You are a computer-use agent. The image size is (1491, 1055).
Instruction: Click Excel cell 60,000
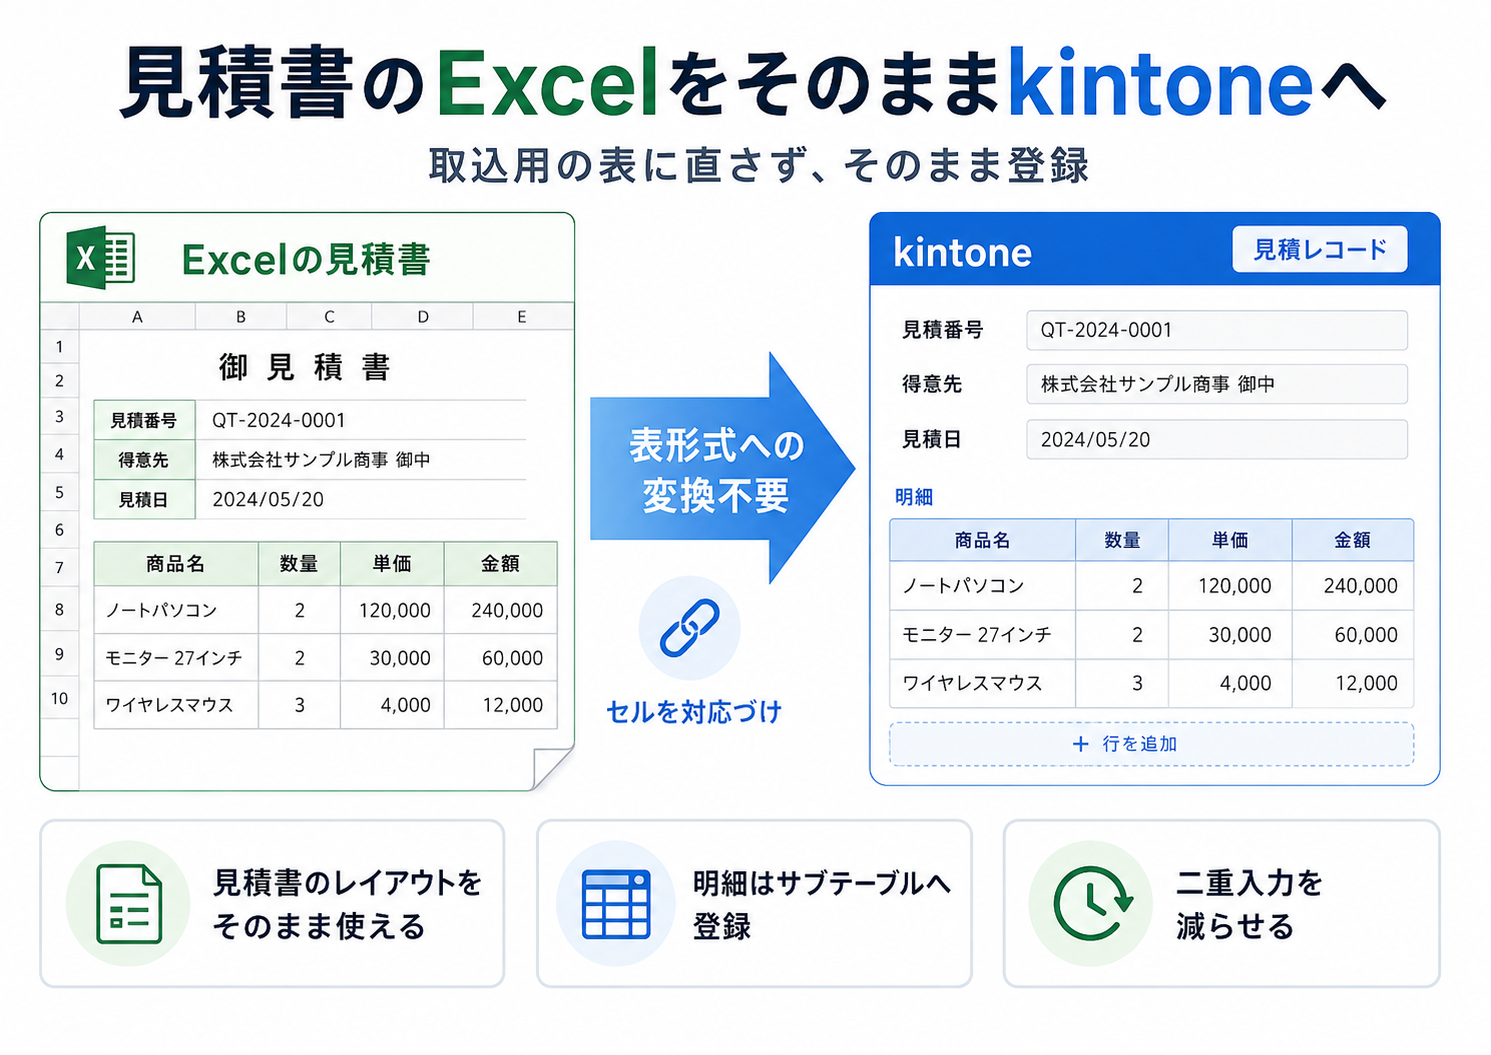[x=501, y=658]
